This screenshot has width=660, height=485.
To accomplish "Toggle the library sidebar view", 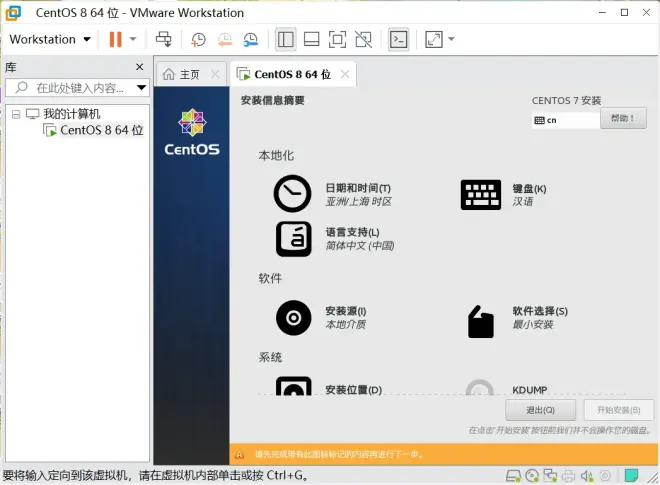I will (x=285, y=40).
